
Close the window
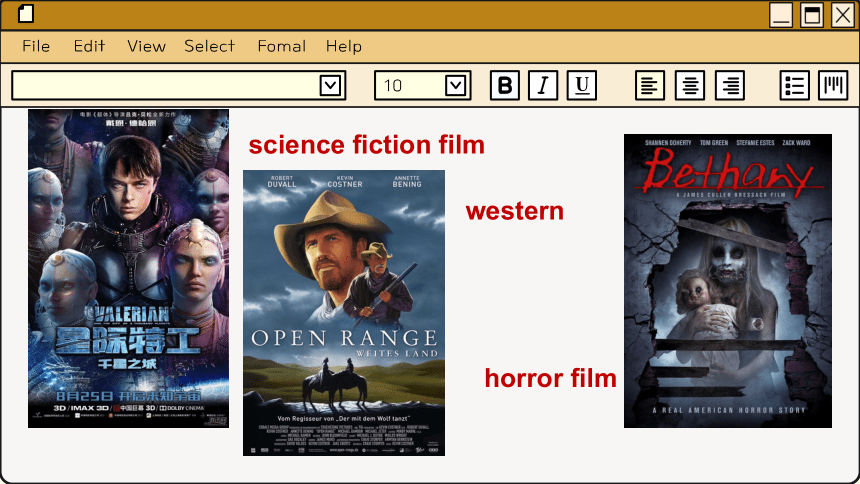[x=843, y=15]
